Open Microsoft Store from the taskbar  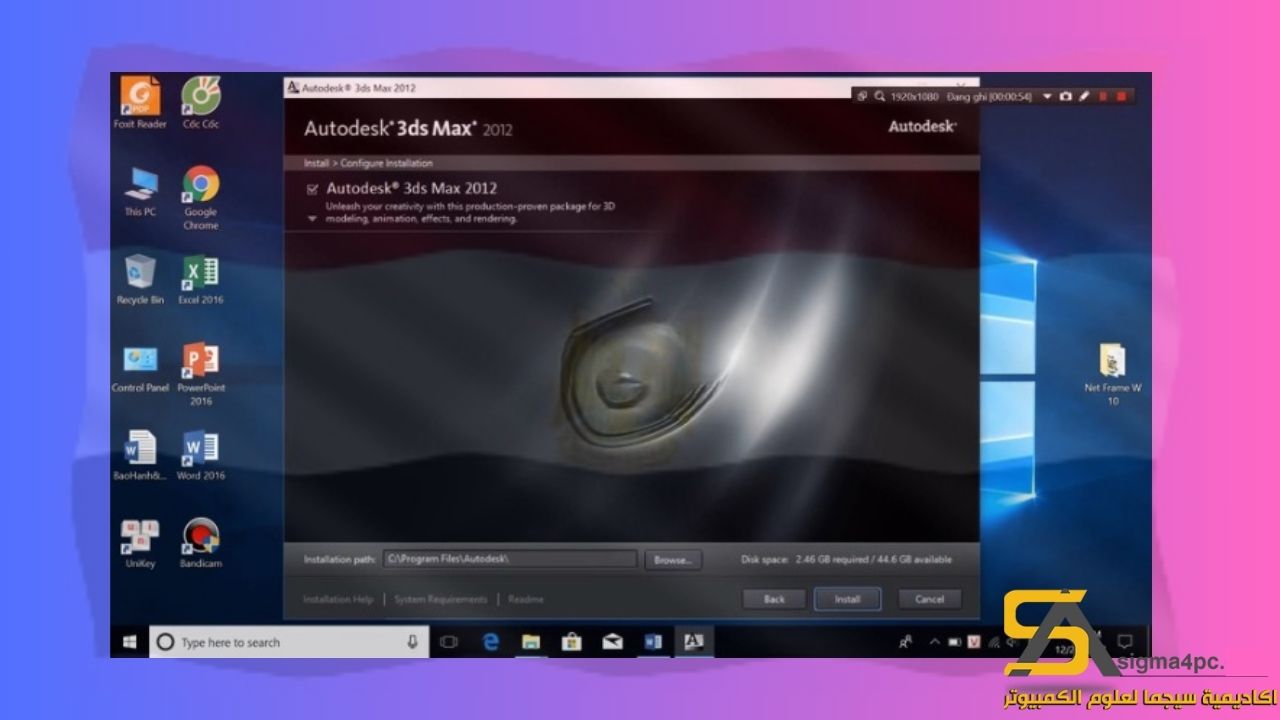click(x=571, y=642)
